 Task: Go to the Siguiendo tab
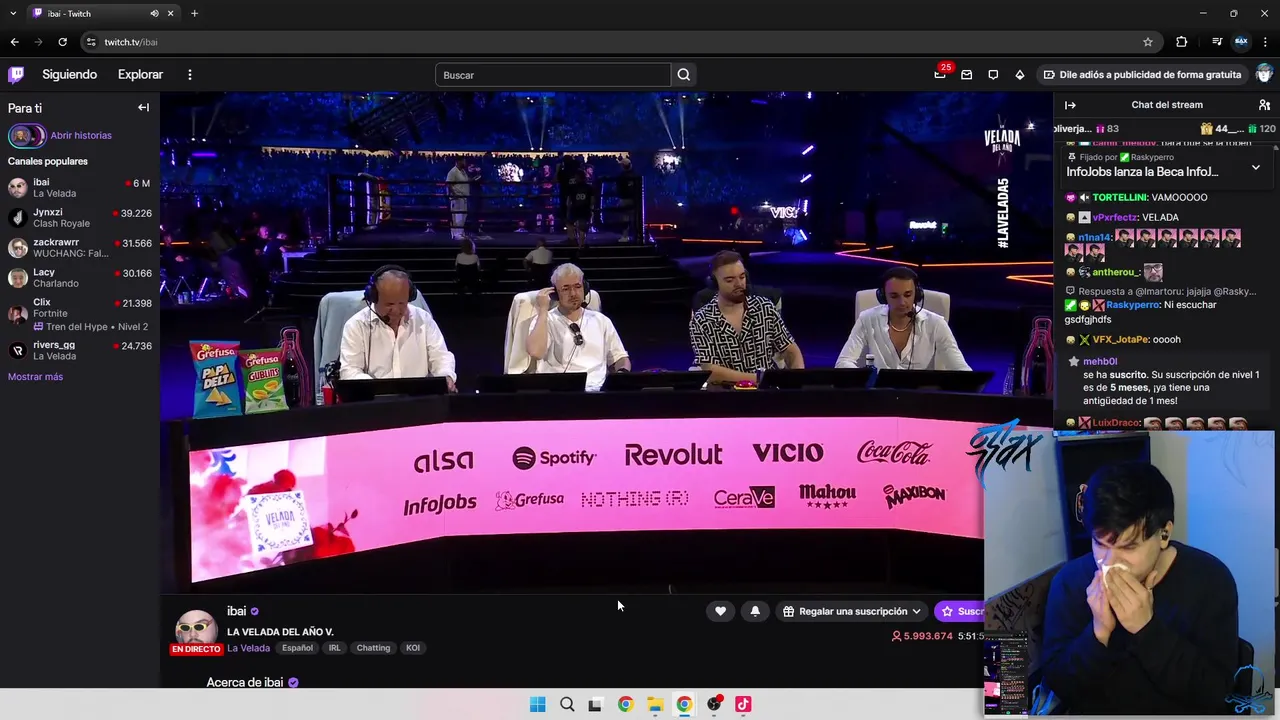pyautogui.click(x=69, y=74)
